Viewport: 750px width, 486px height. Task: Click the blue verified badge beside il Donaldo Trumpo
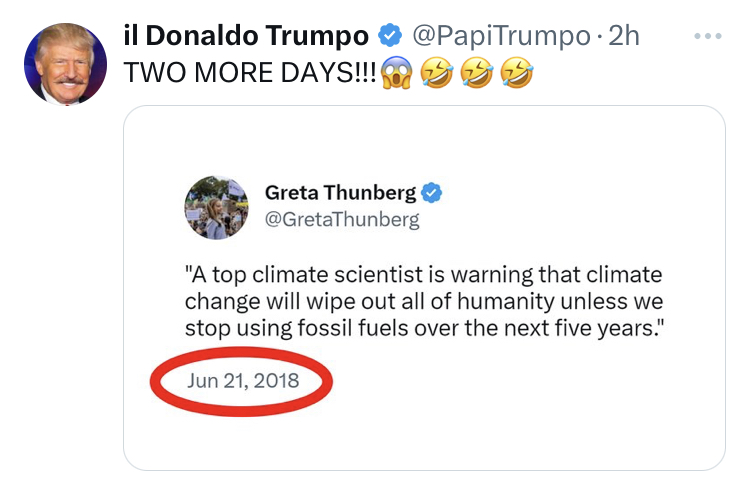[x=389, y=36]
